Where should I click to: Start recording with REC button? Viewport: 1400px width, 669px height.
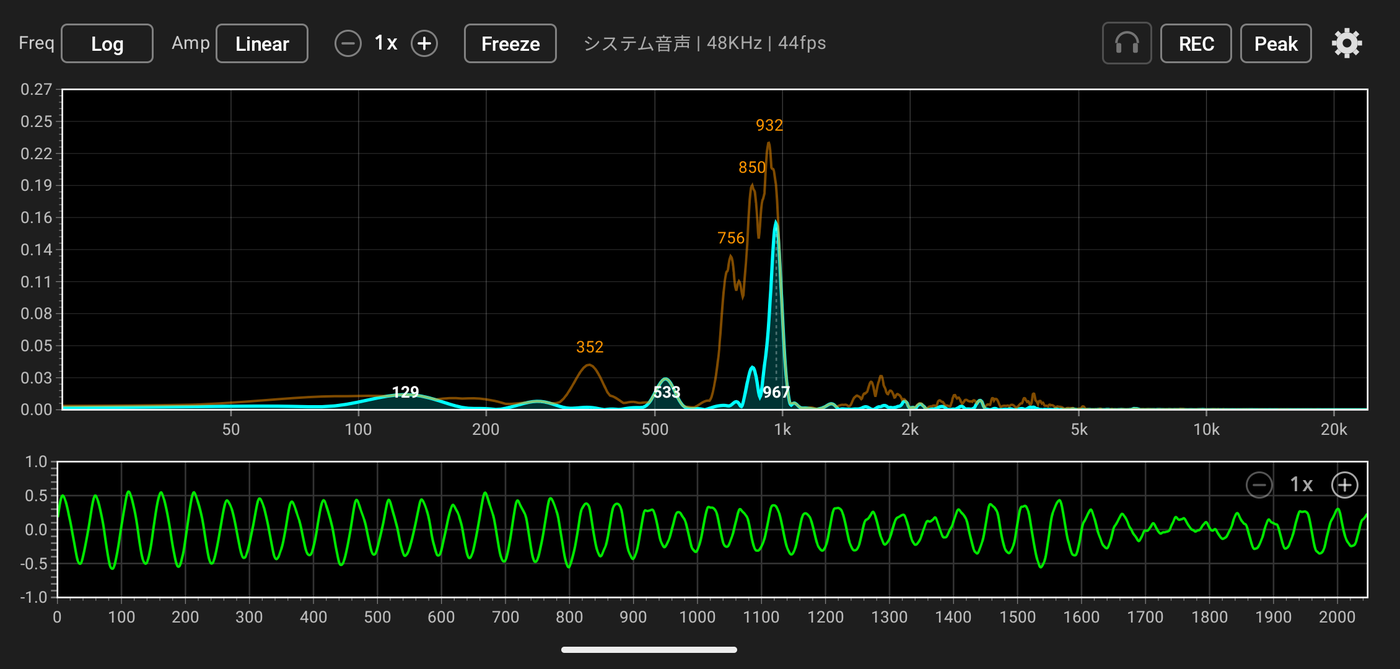(1196, 43)
